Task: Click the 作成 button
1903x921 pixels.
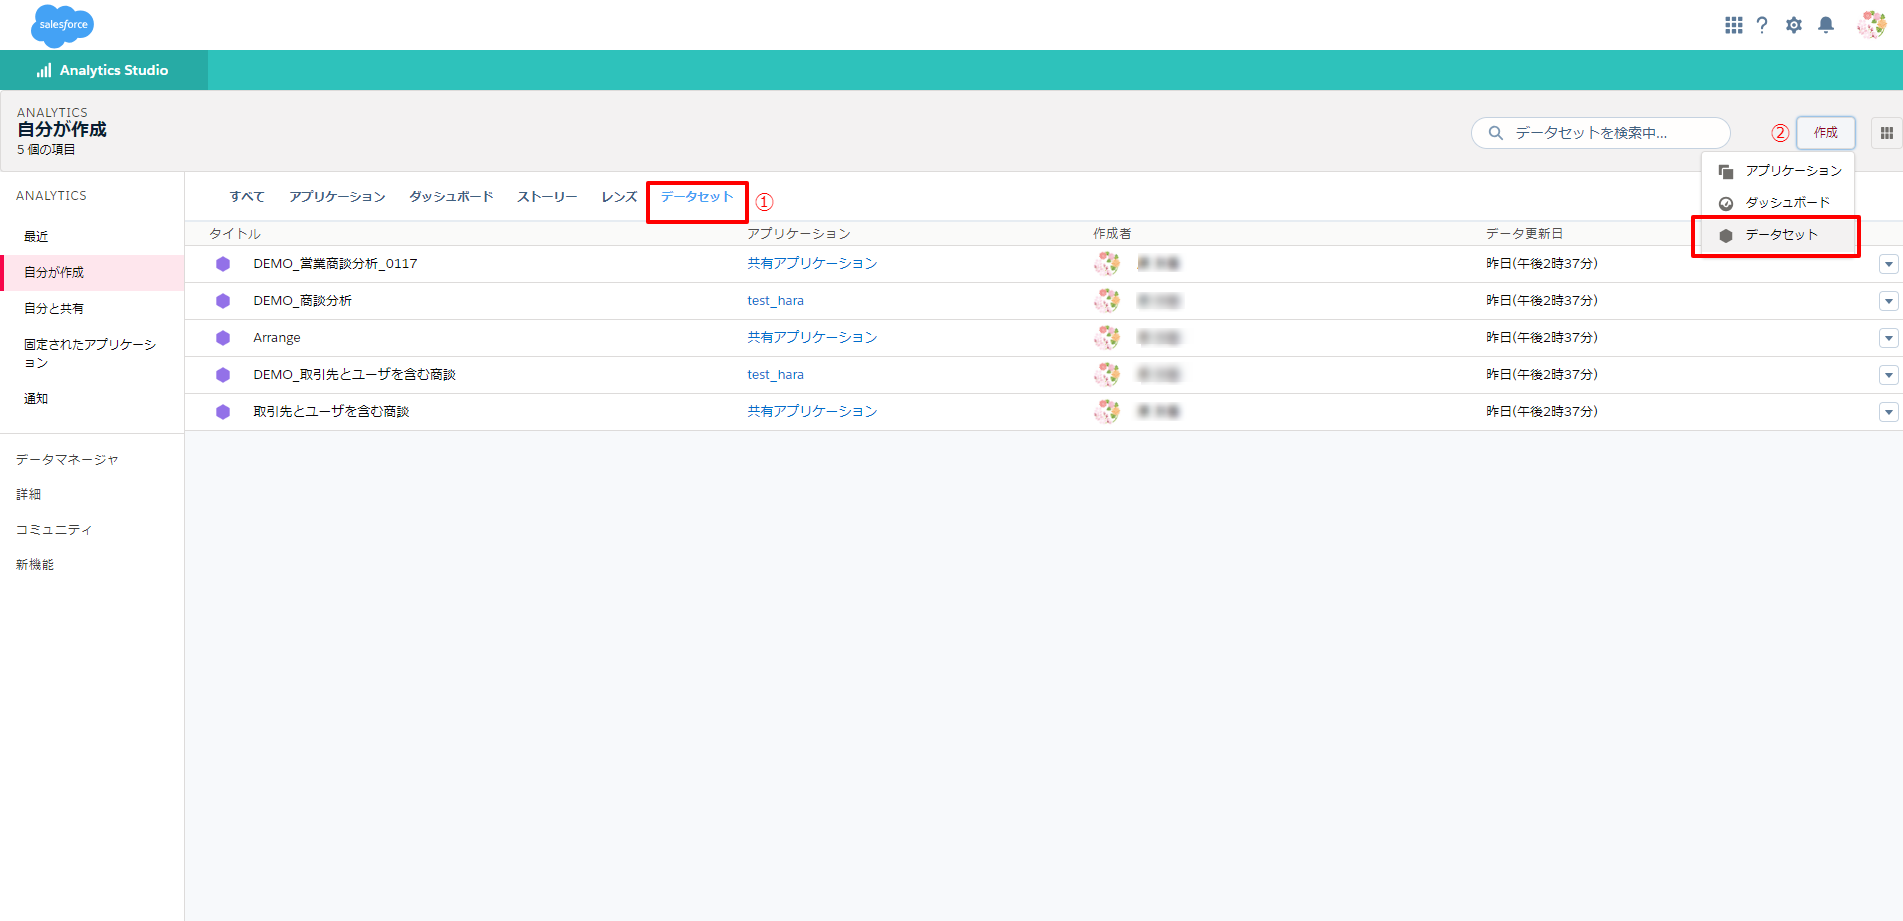Action: click(1825, 133)
